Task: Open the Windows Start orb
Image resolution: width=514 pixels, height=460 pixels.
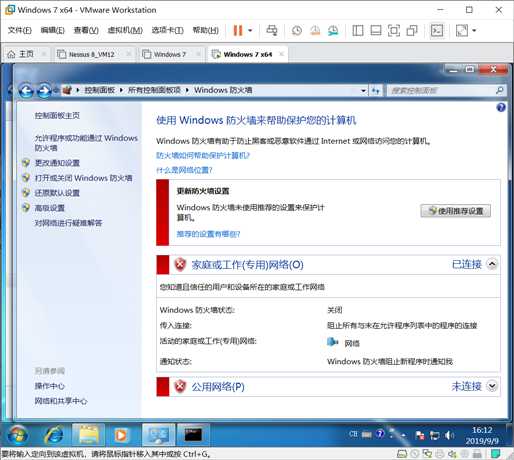Action: pyautogui.click(x=17, y=435)
